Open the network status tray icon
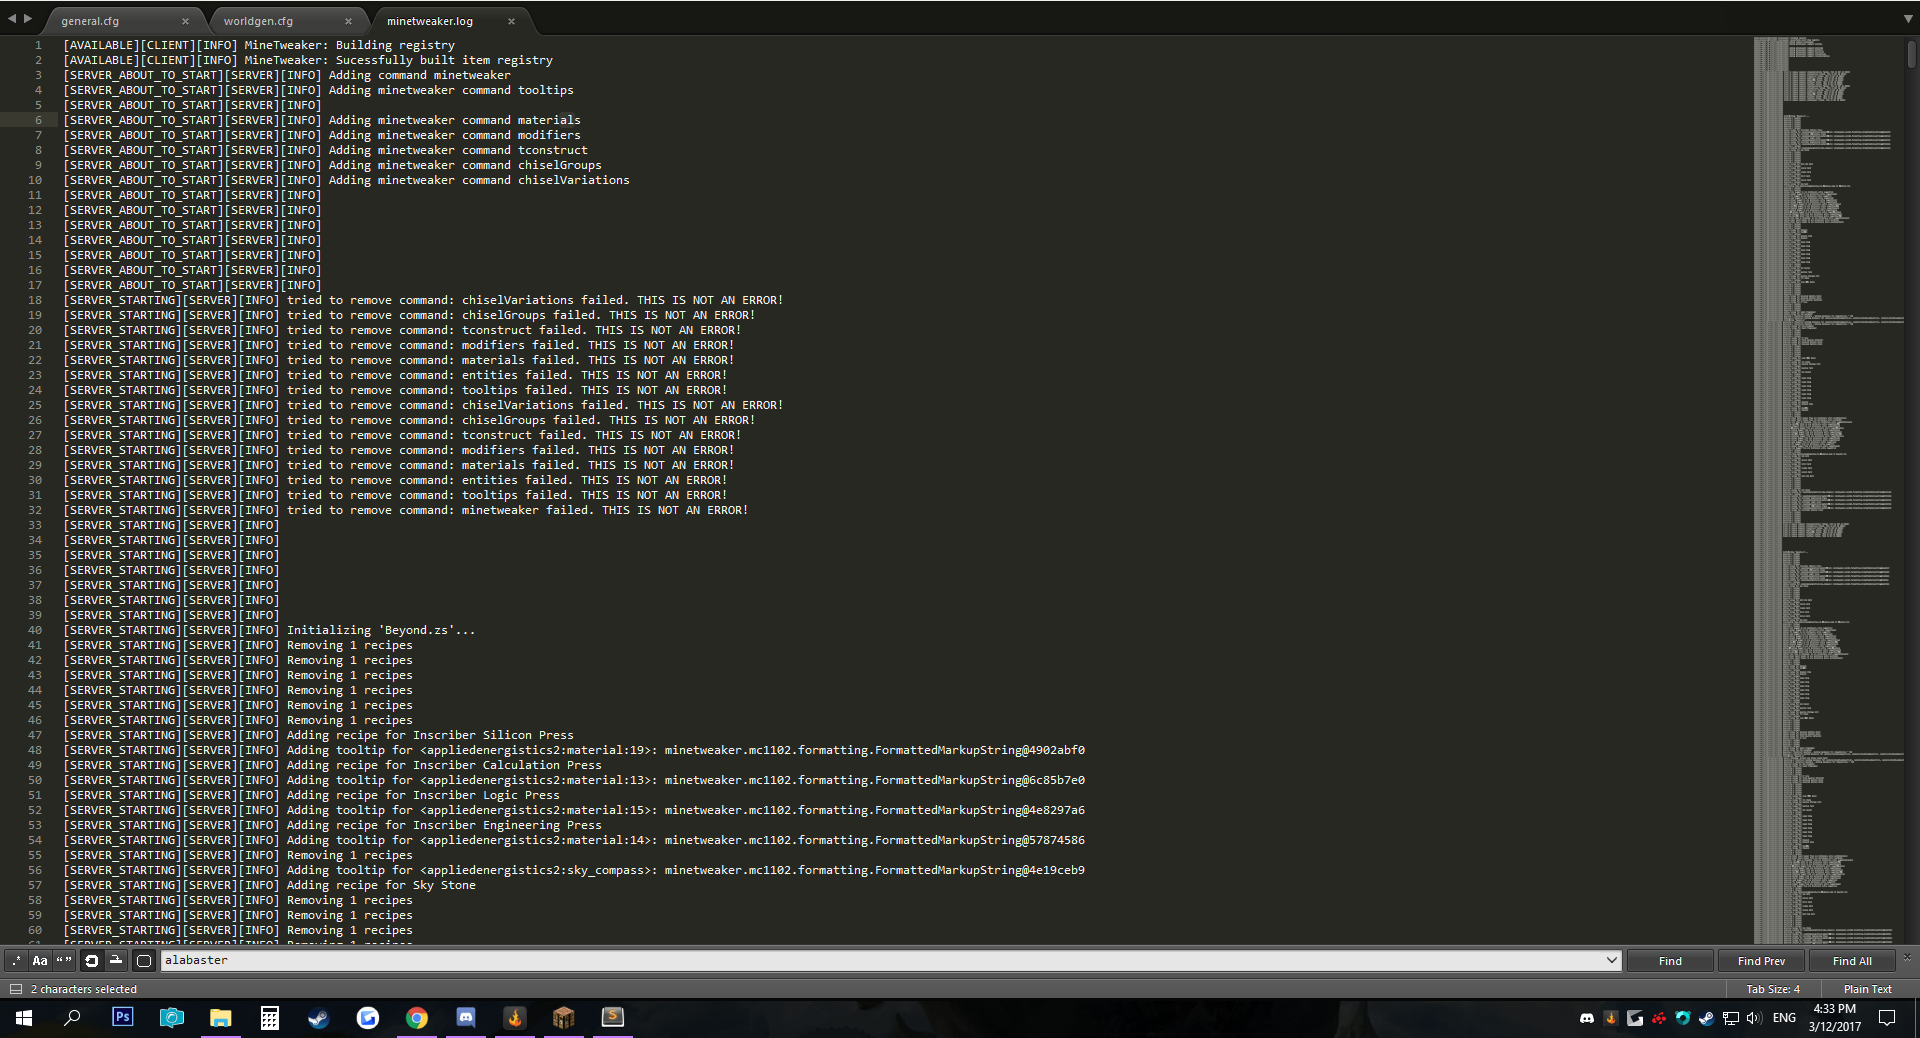 [x=1731, y=1018]
